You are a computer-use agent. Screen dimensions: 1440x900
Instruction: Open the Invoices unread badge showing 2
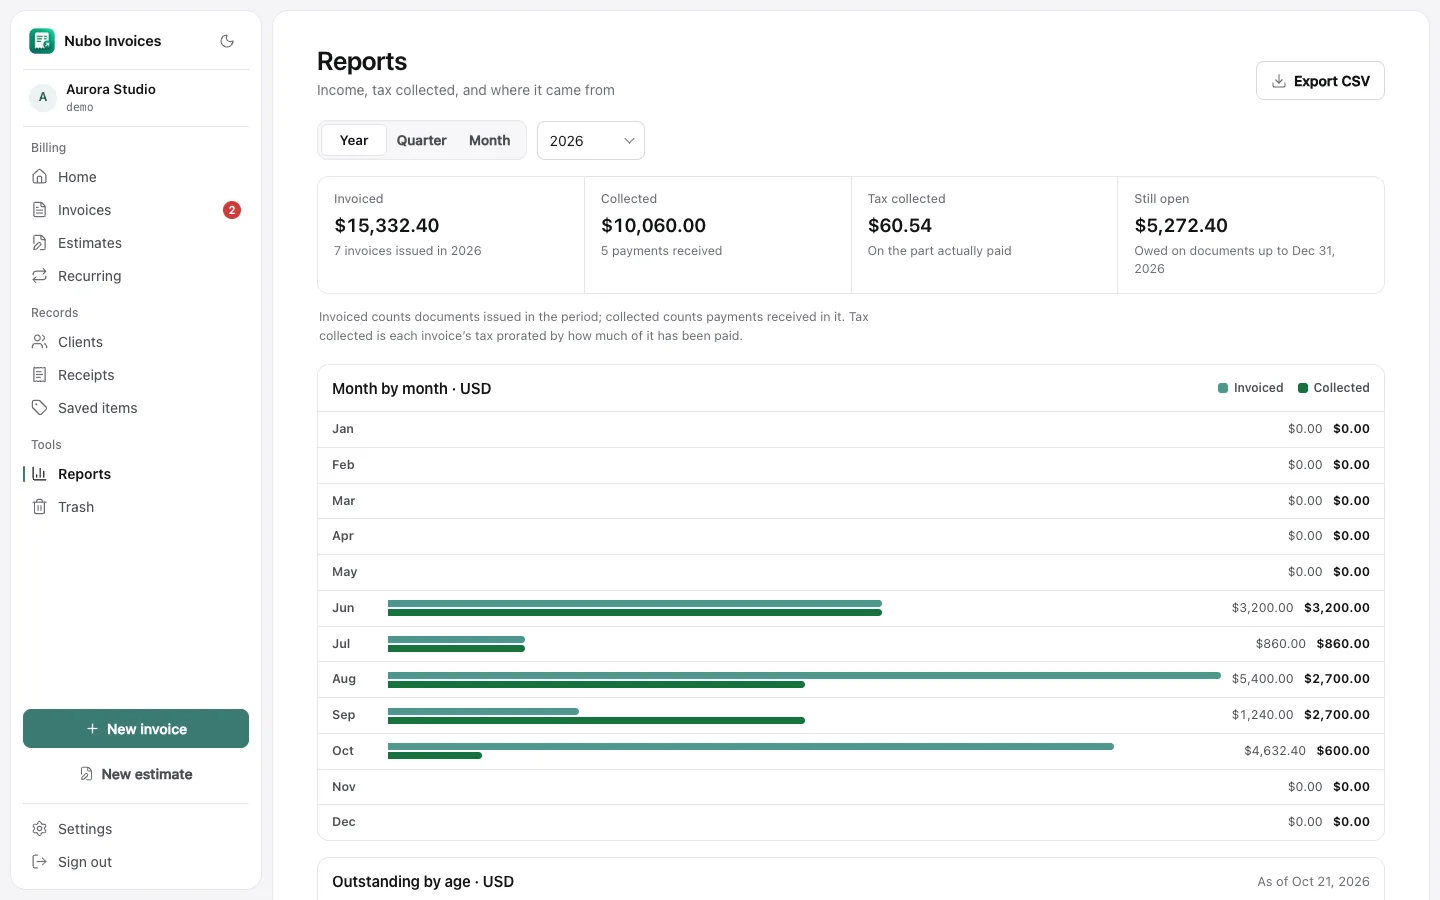(x=232, y=210)
